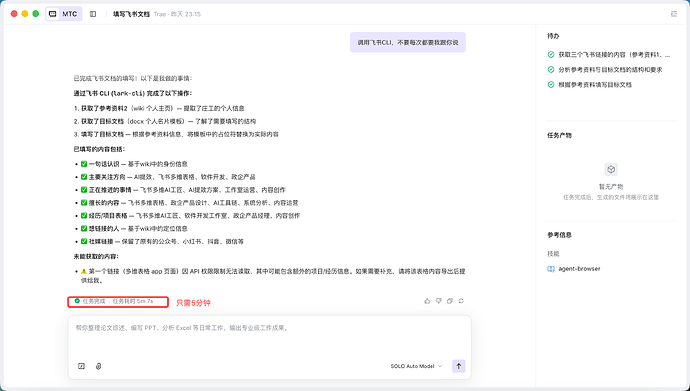Send the message with the up-arrow button

click(459, 366)
